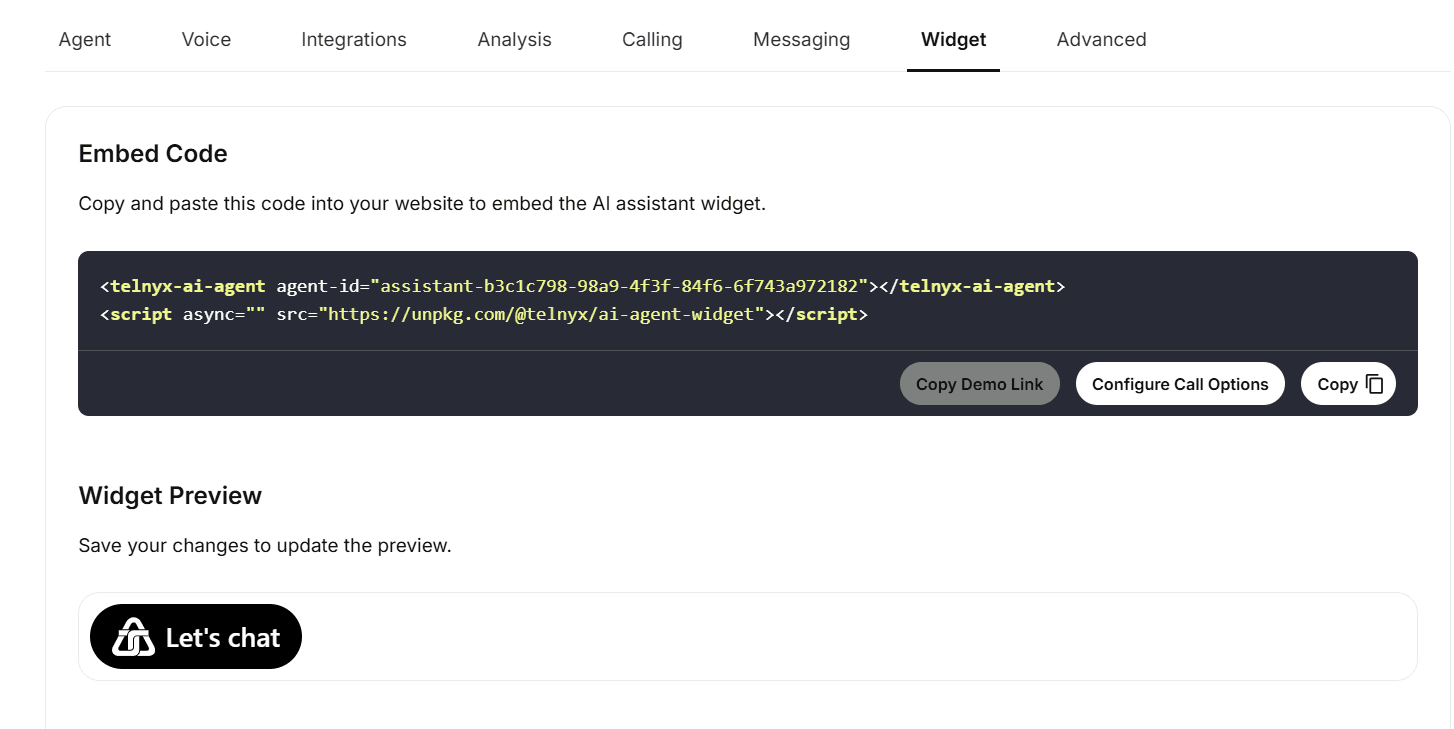
Task: Switch to the Analysis tab
Action: [x=514, y=39]
